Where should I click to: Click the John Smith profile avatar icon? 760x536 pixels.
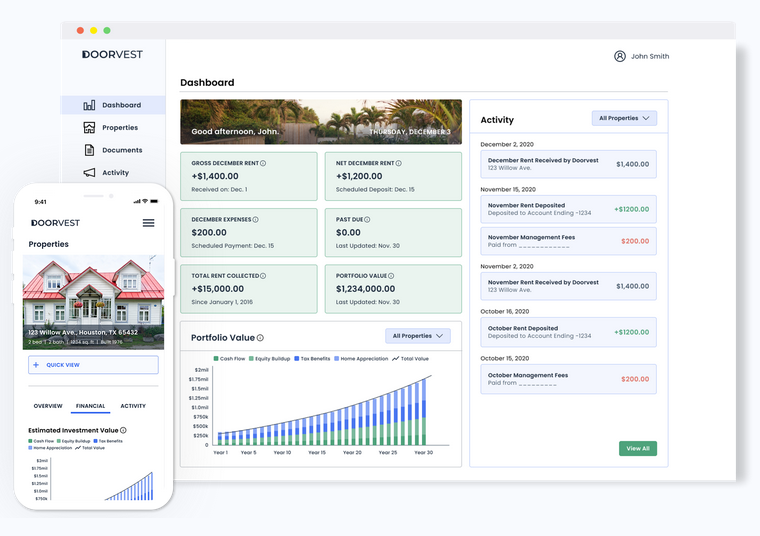(x=619, y=56)
